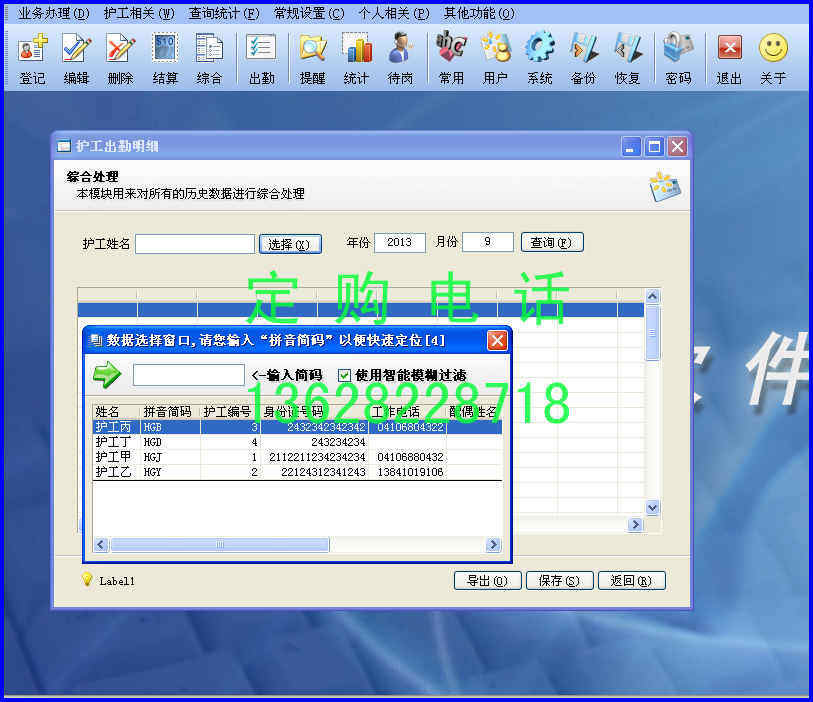Close the 数据选择窗口 dialog

click(497, 341)
